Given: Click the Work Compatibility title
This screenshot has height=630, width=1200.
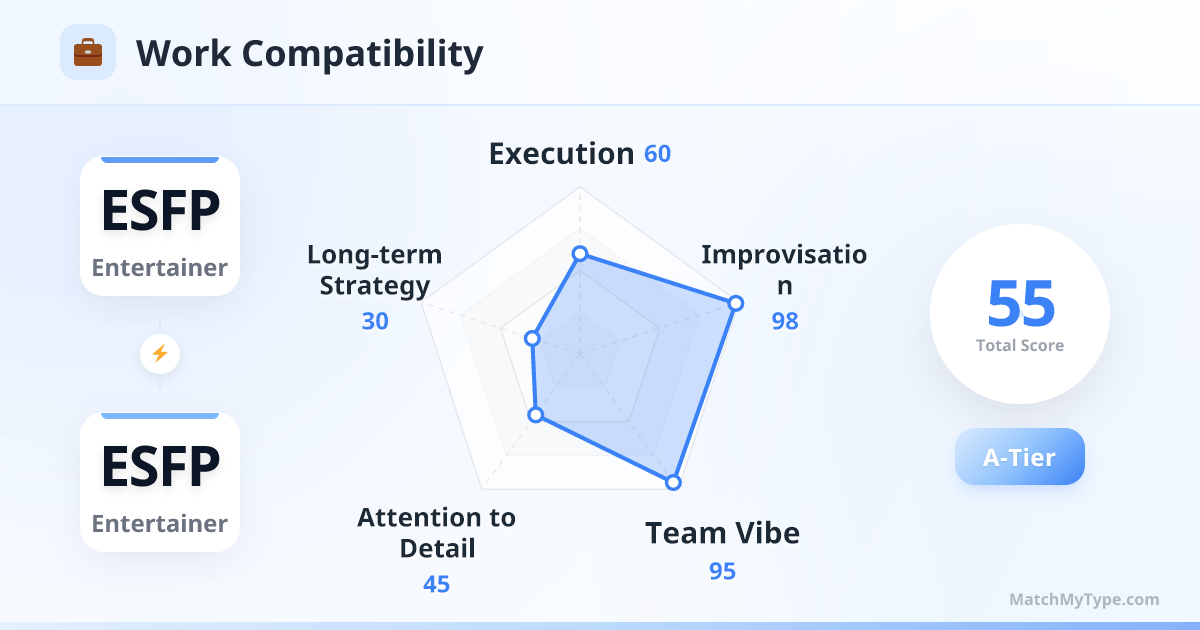Looking at the screenshot, I should [x=309, y=53].
